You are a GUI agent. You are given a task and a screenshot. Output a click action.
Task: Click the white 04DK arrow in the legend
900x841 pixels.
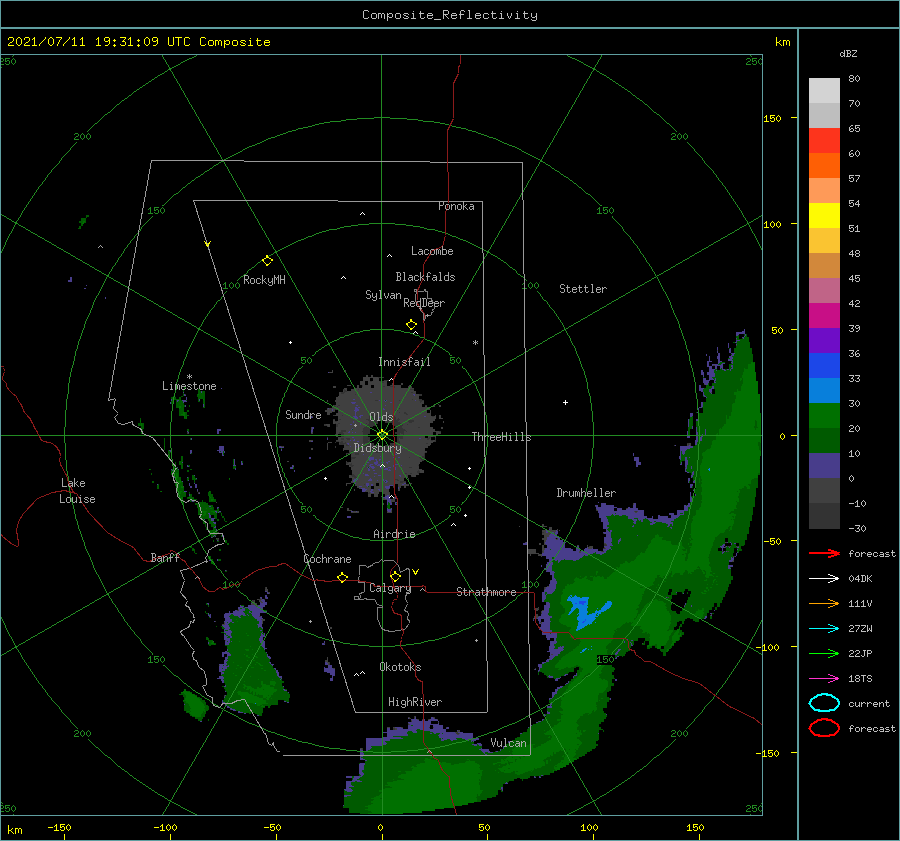tap(824, 578)
